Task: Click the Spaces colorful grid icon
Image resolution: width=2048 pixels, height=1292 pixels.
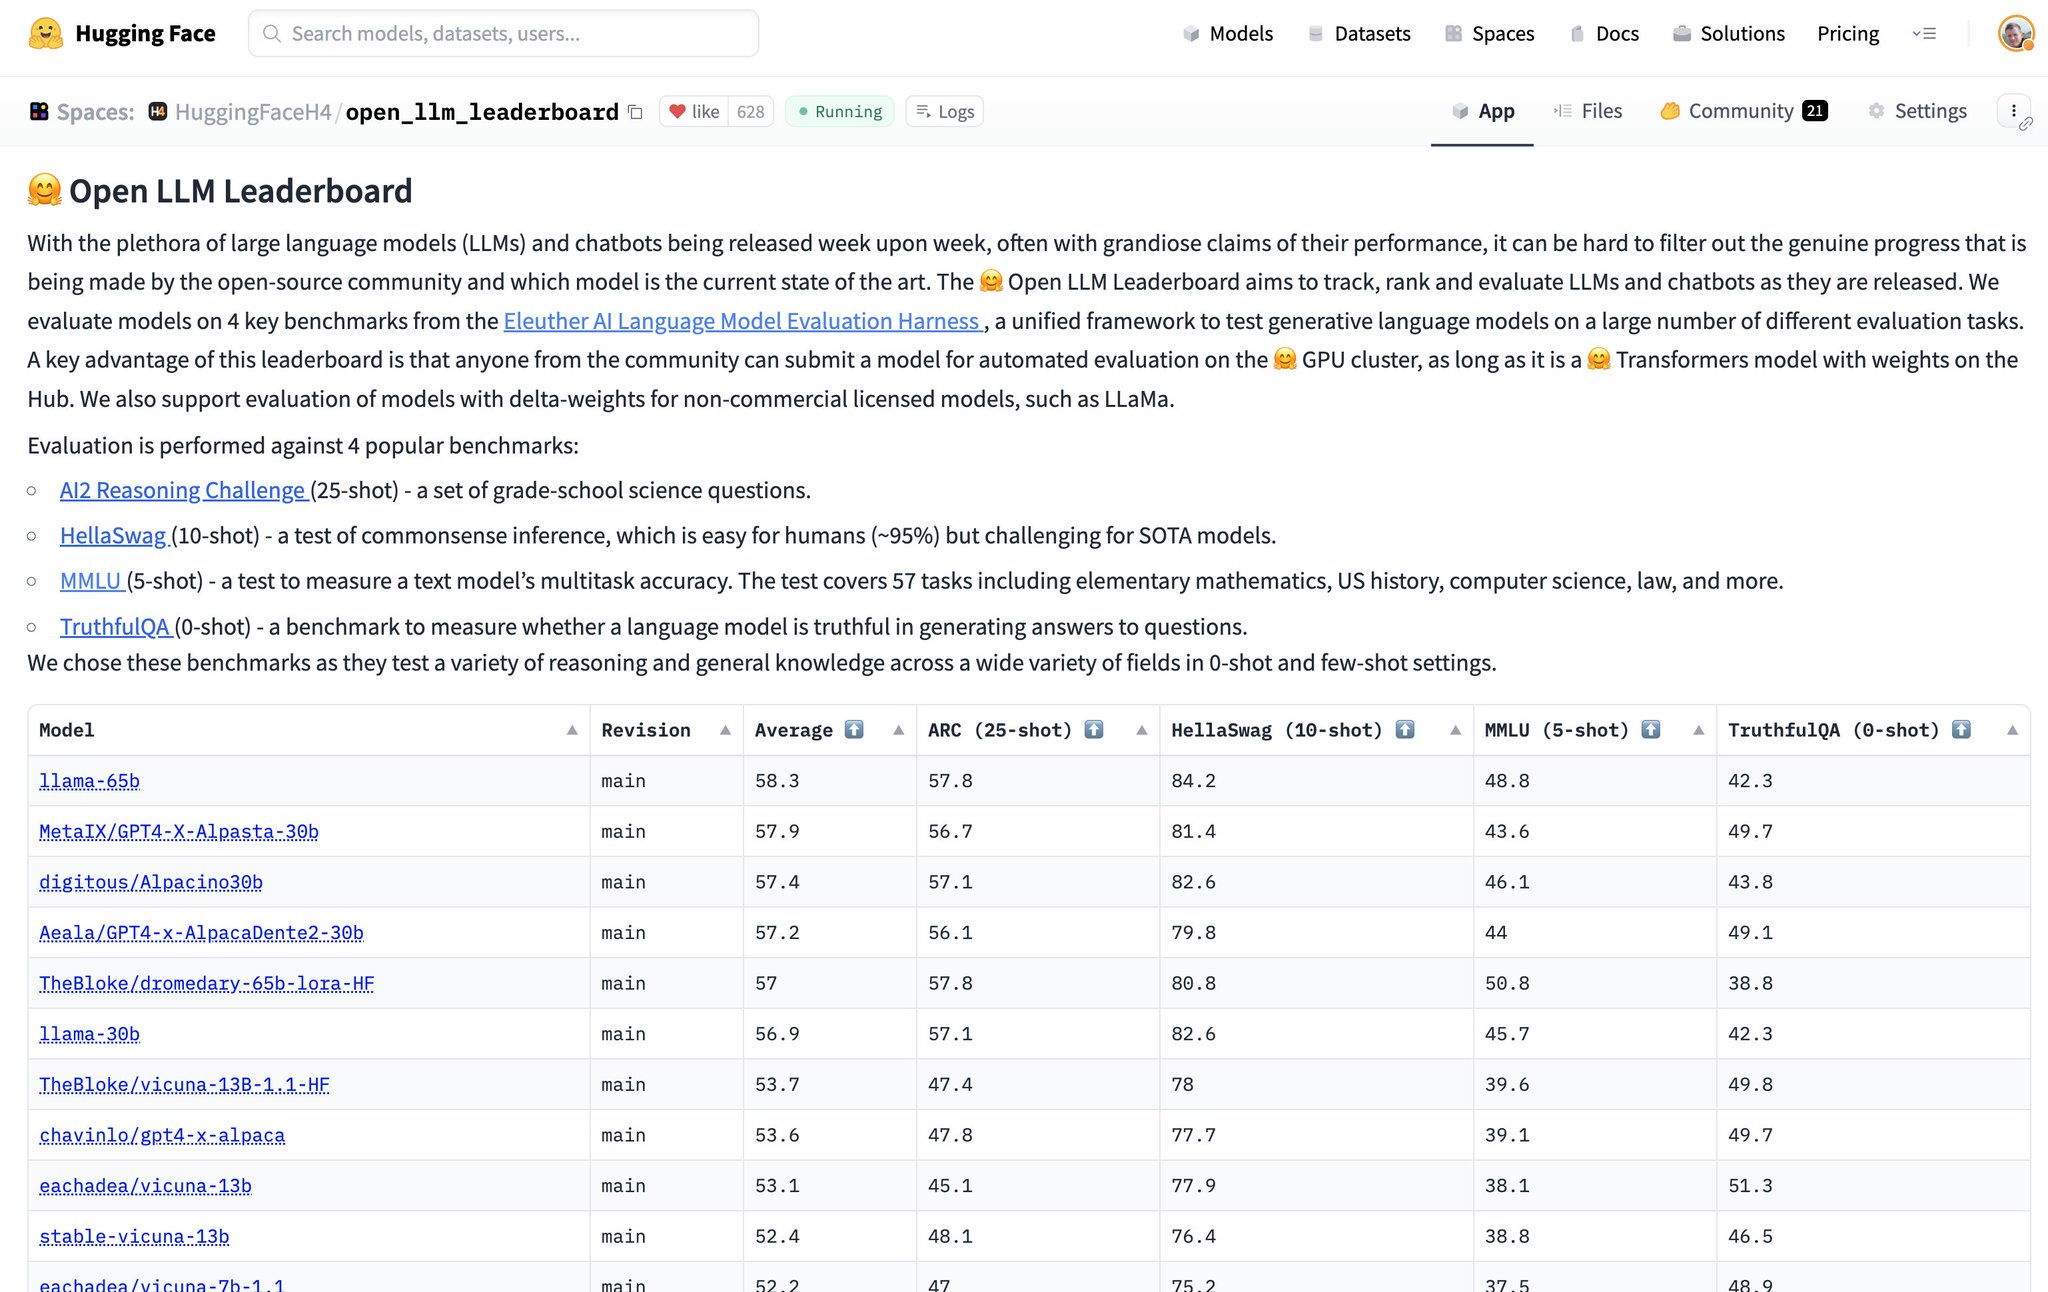Action: point(39,112)
